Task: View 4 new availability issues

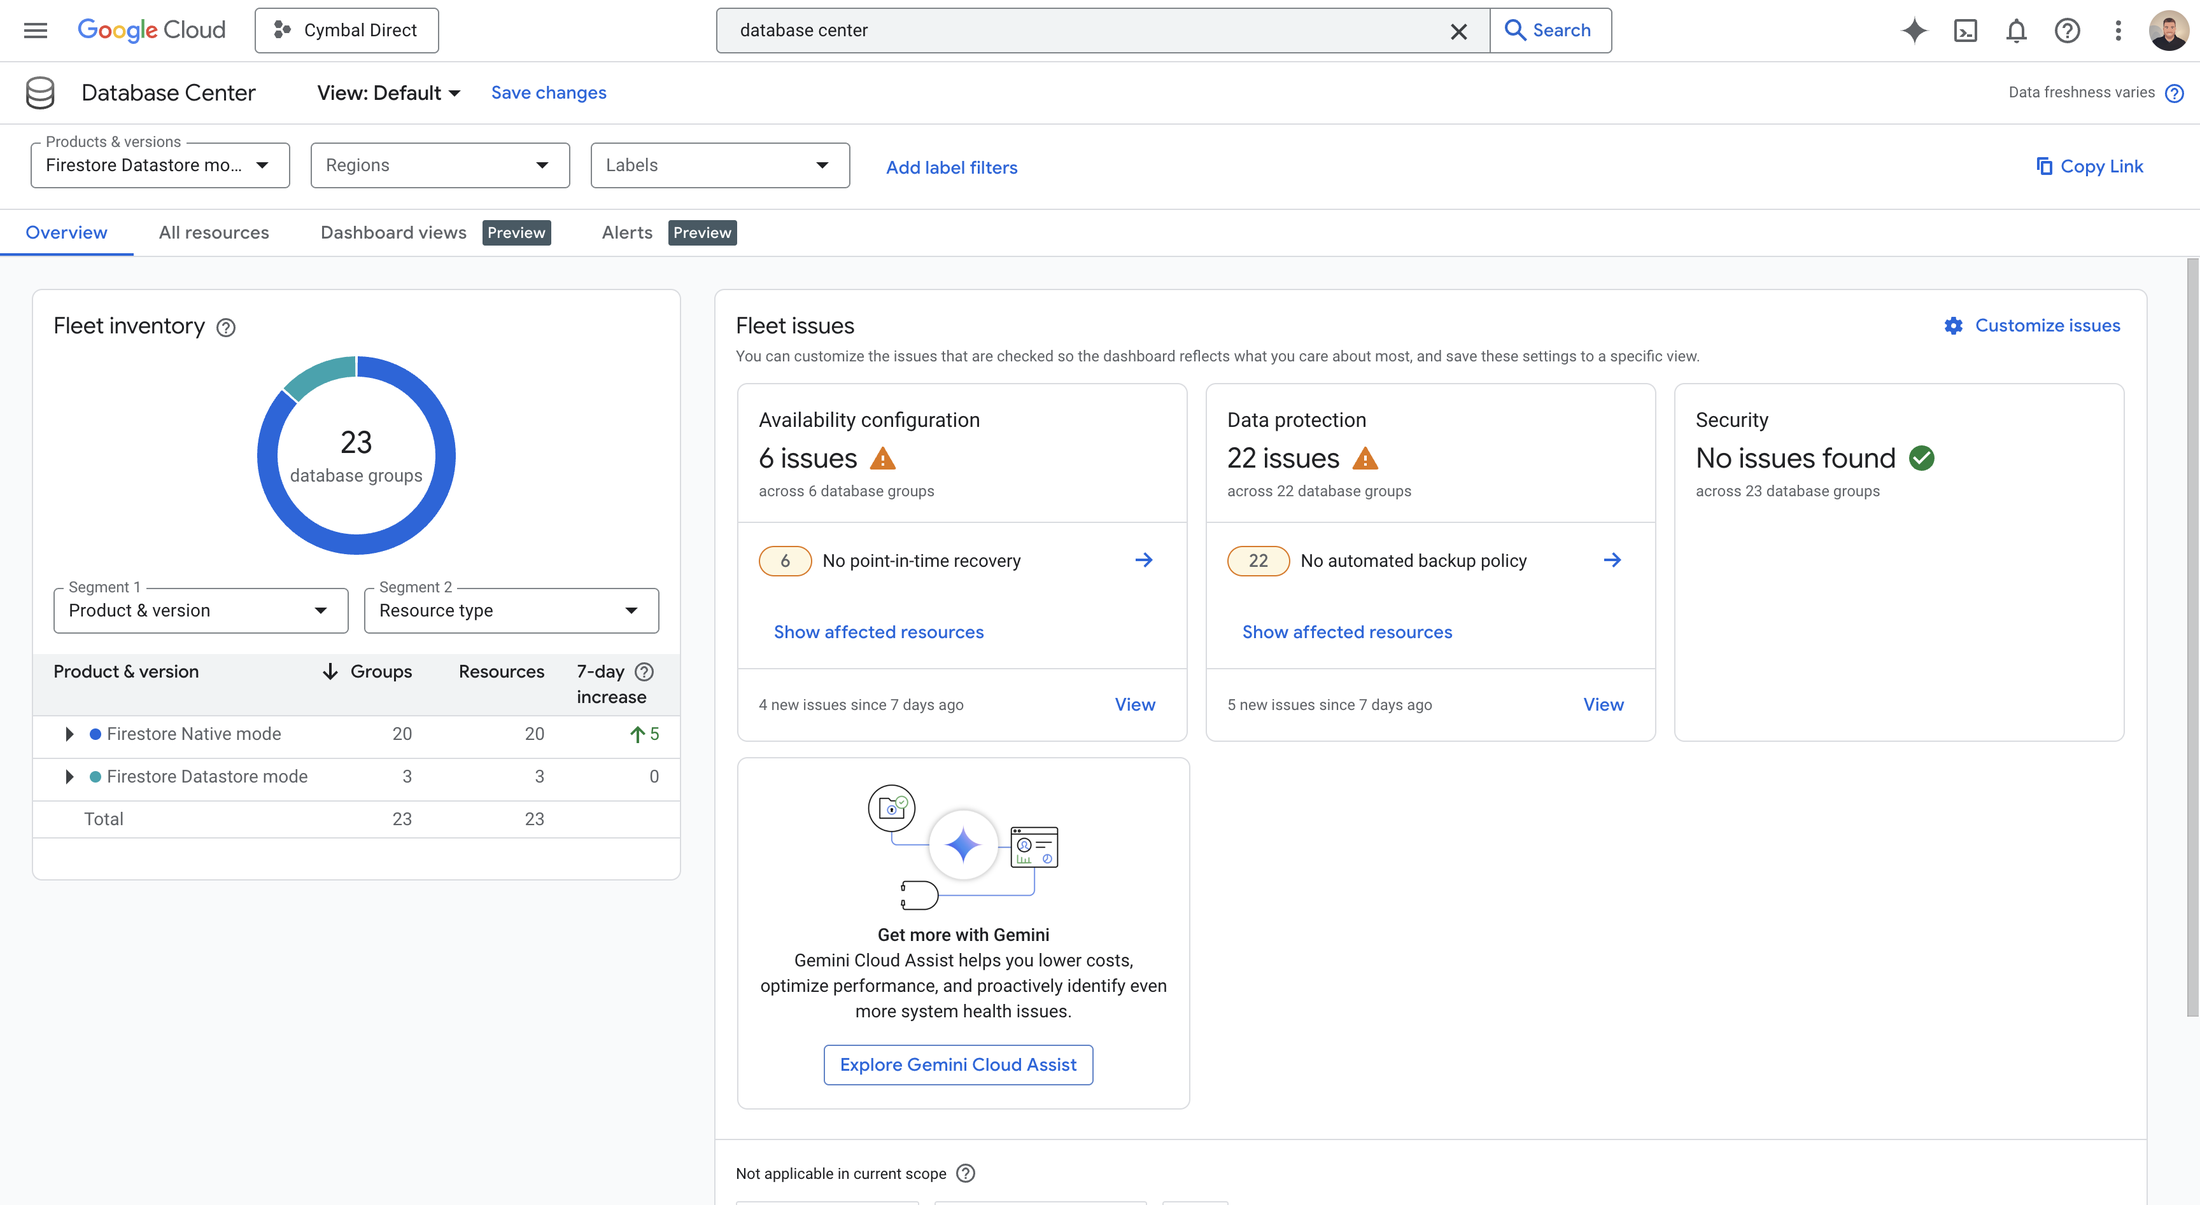Action: pyautogui.click(x=1135, y=705)
